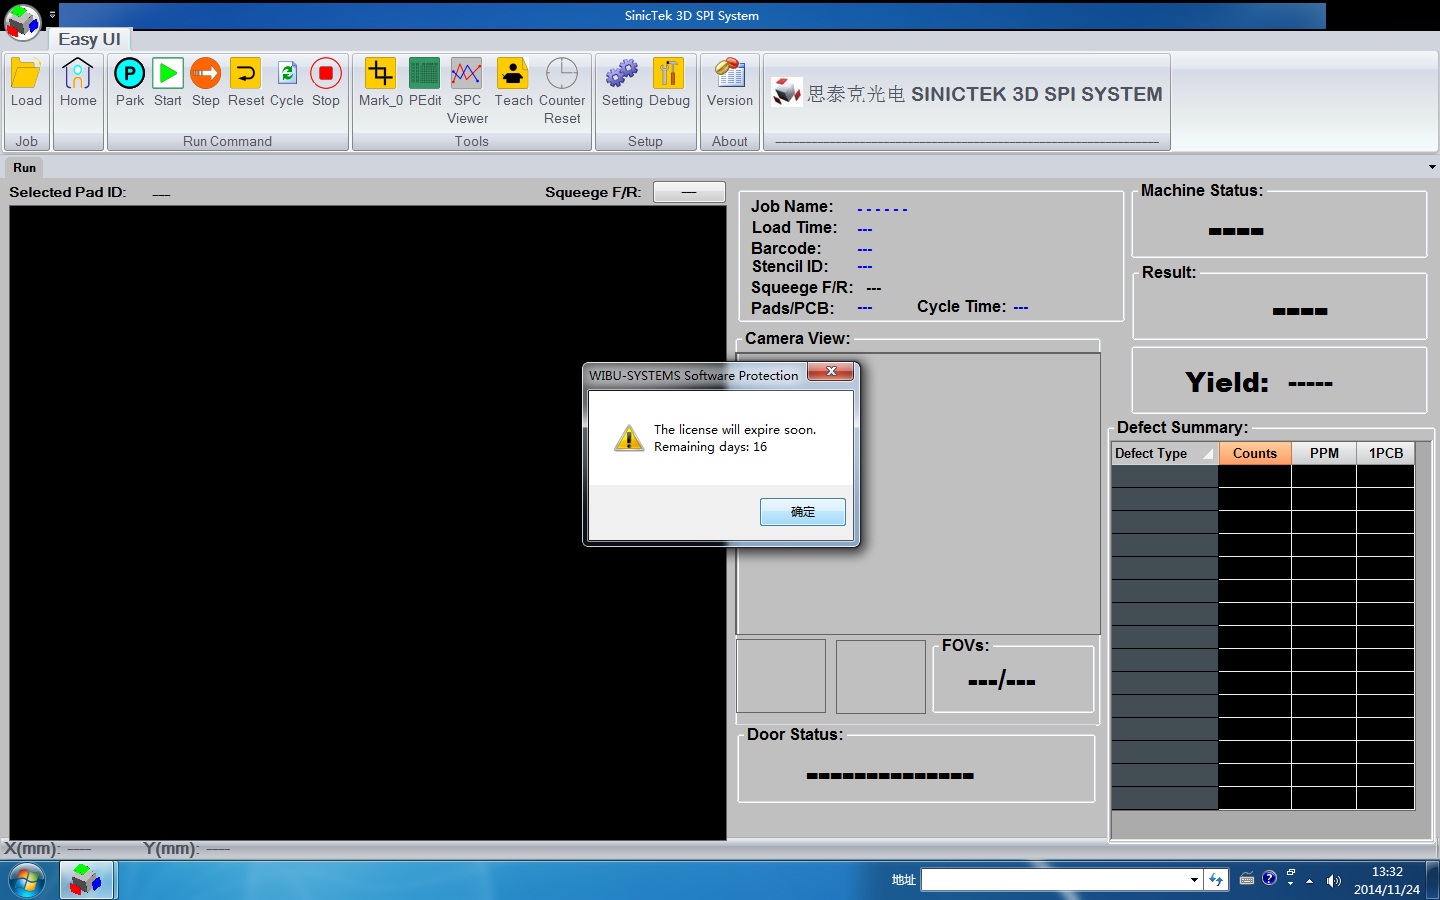Image resolution: width=1440 pixels, height=900 pixels.
Task: Go to Home position icon
Action: (78, 75)
